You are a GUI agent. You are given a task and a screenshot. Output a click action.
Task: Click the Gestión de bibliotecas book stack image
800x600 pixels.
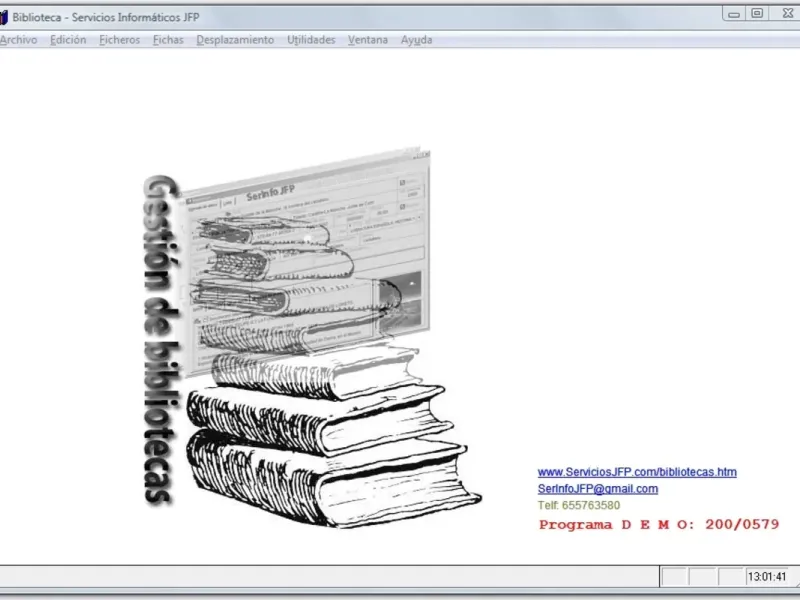[311, 338]
